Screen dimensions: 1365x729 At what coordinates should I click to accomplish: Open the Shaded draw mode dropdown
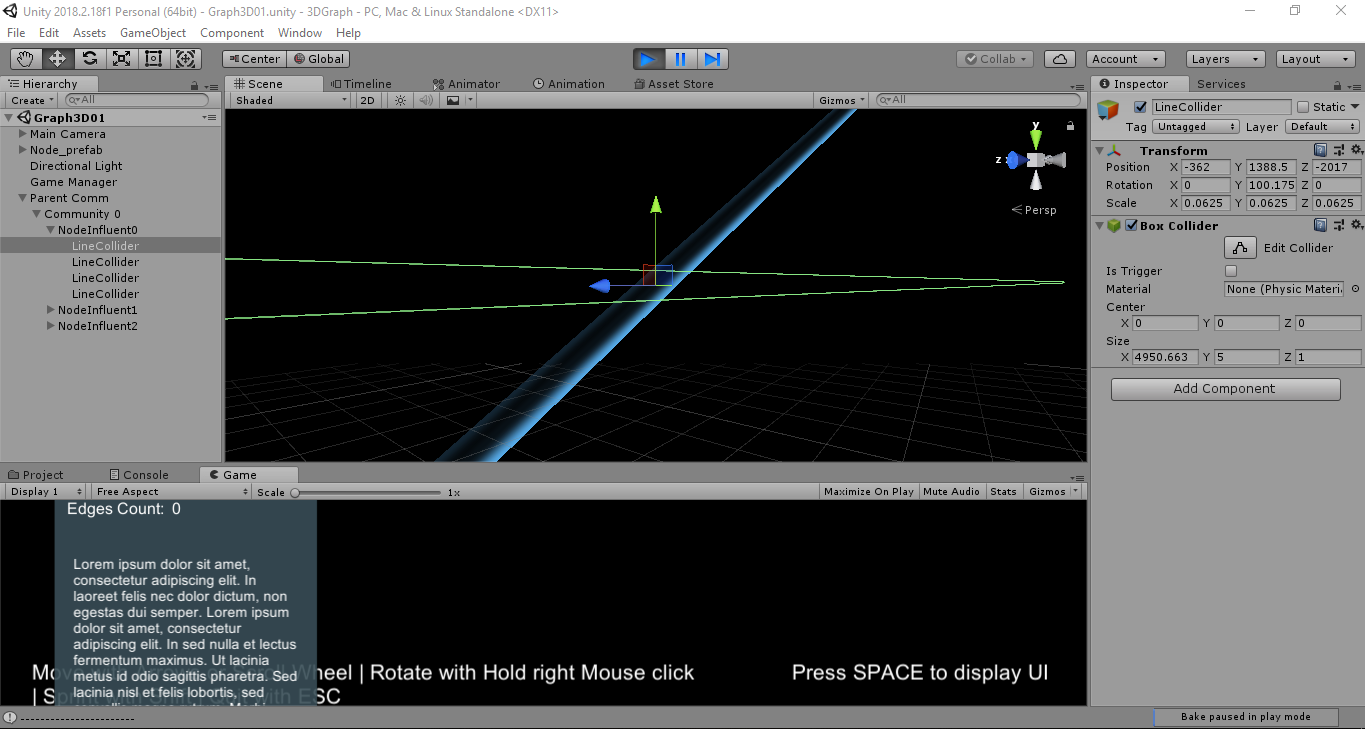tap(291, 100)
